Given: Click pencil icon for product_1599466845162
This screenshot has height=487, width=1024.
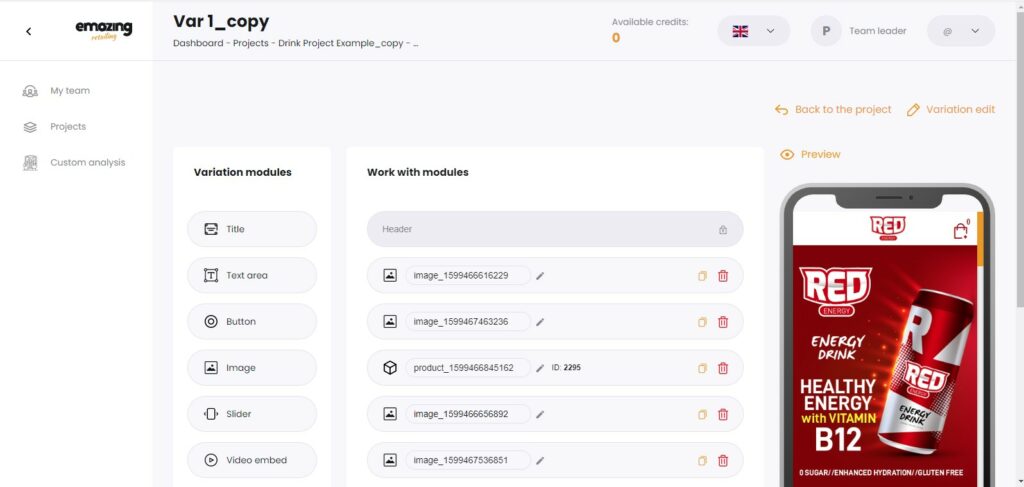Looking at the screenshot, I should click(540, 368).
